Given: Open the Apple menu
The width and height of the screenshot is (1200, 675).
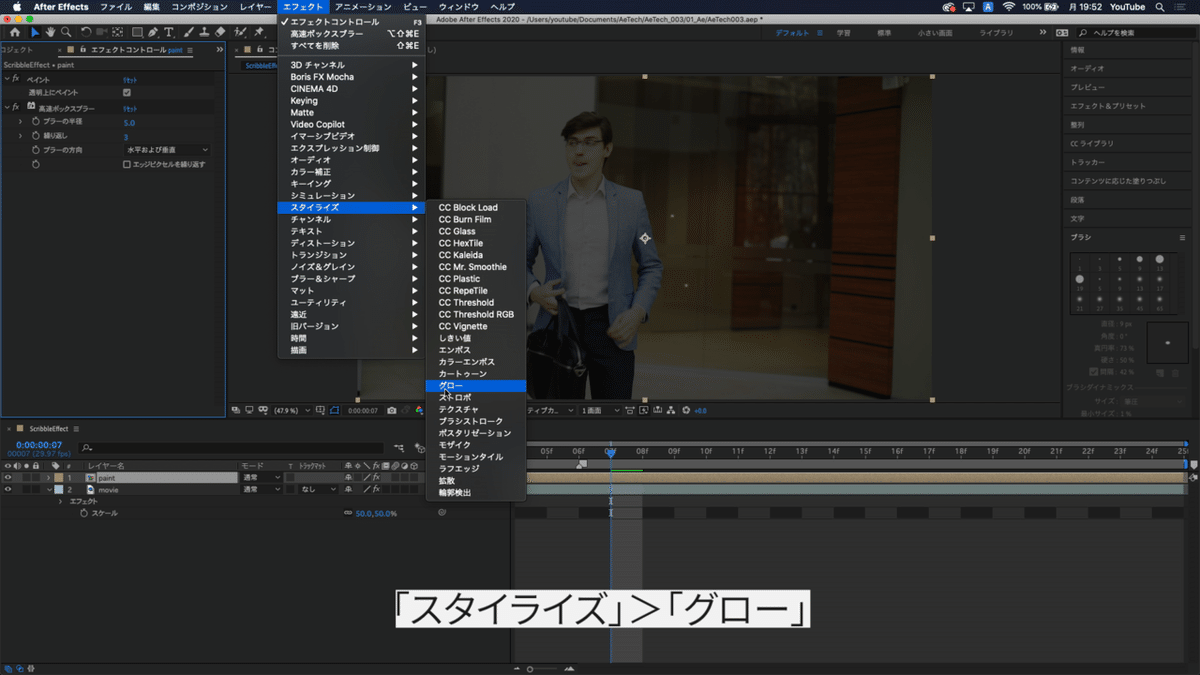Looking at the screenshot, I should [x=16, y=7].
